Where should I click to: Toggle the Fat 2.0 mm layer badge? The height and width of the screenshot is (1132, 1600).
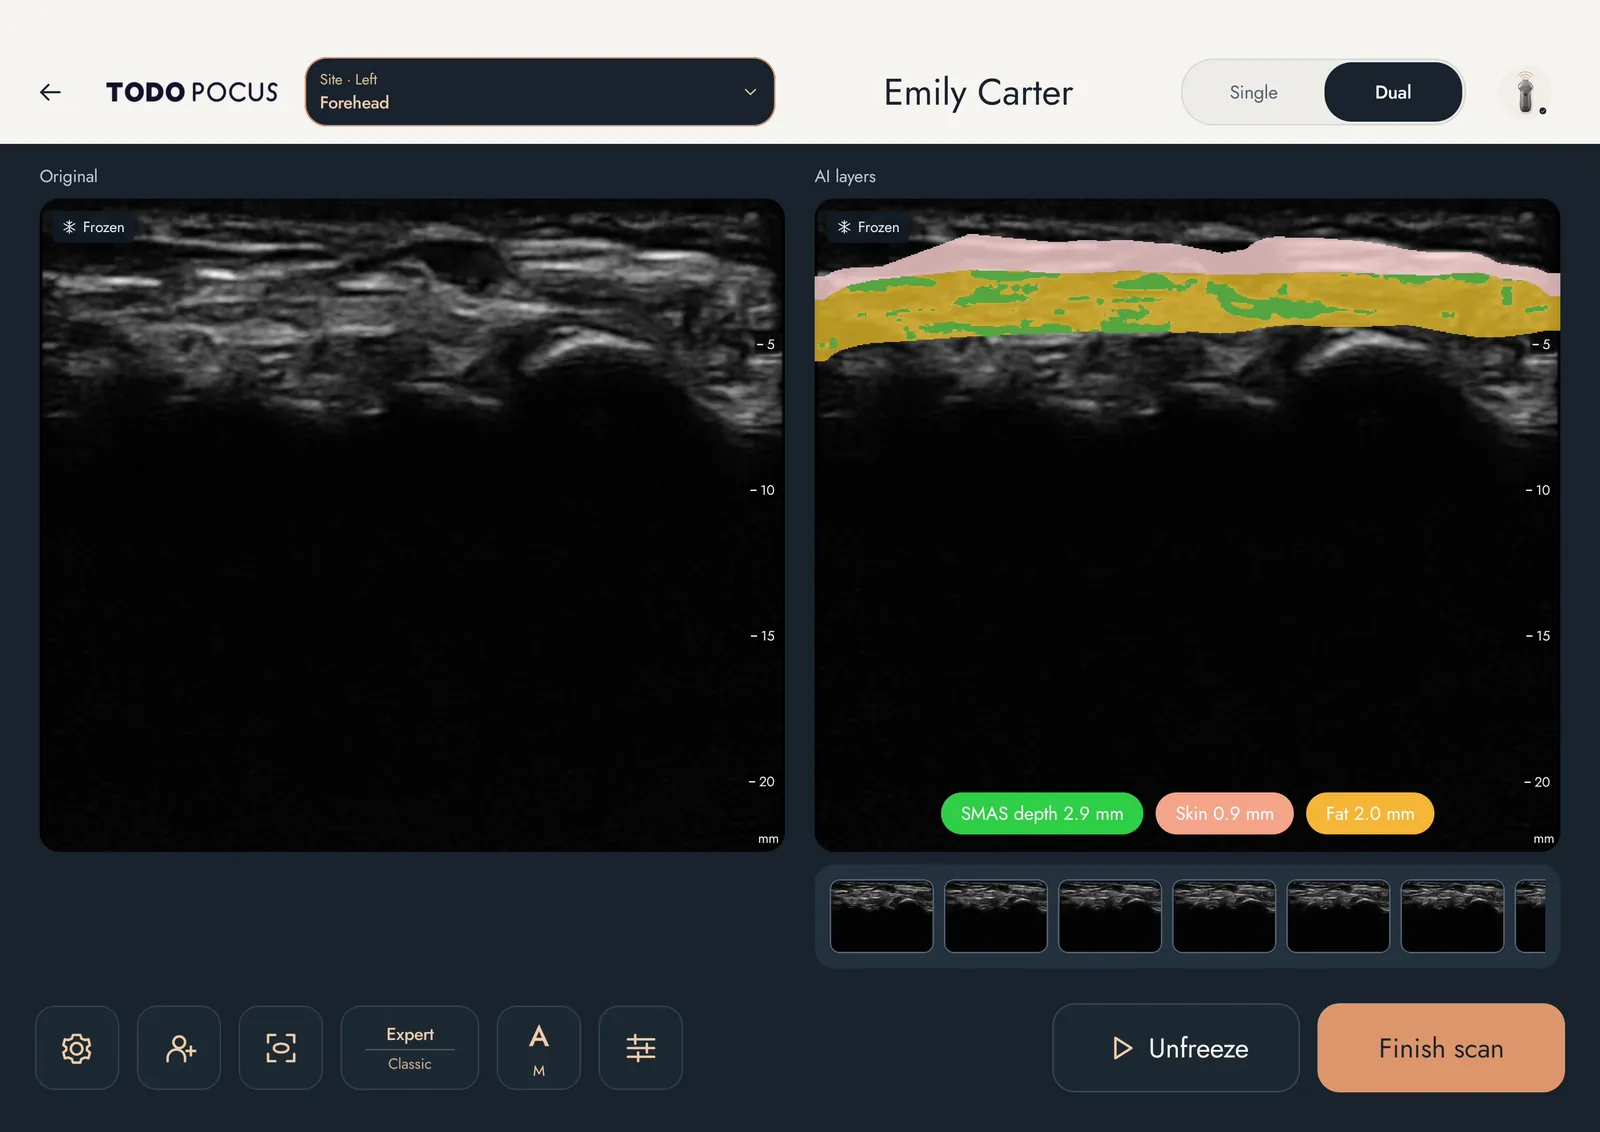(1370, 814)
